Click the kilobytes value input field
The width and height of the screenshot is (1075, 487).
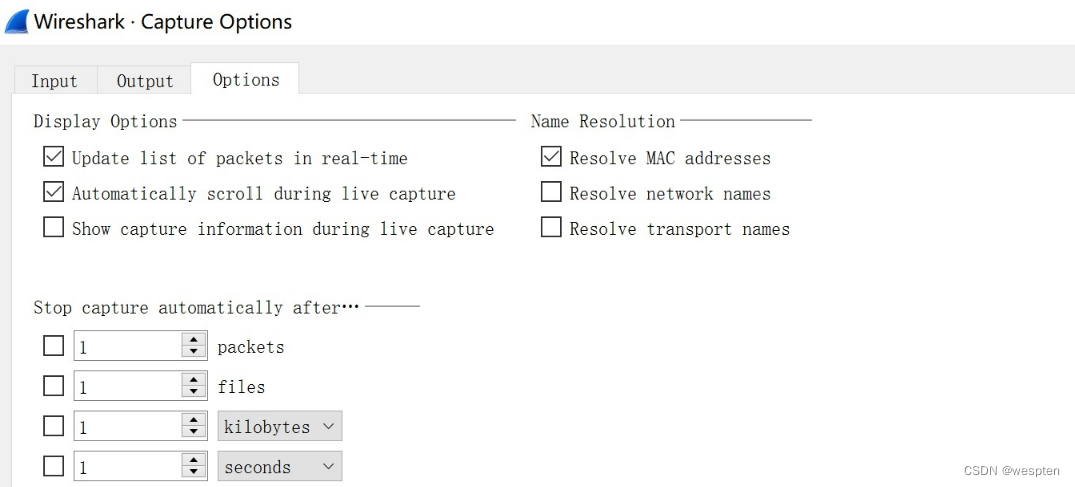(128, 427)
